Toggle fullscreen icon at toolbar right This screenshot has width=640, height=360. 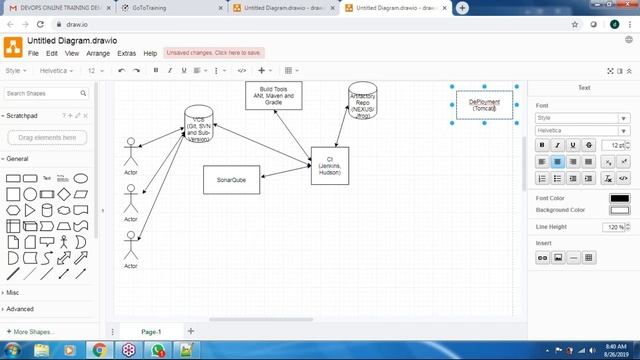(x=610, y=71)
